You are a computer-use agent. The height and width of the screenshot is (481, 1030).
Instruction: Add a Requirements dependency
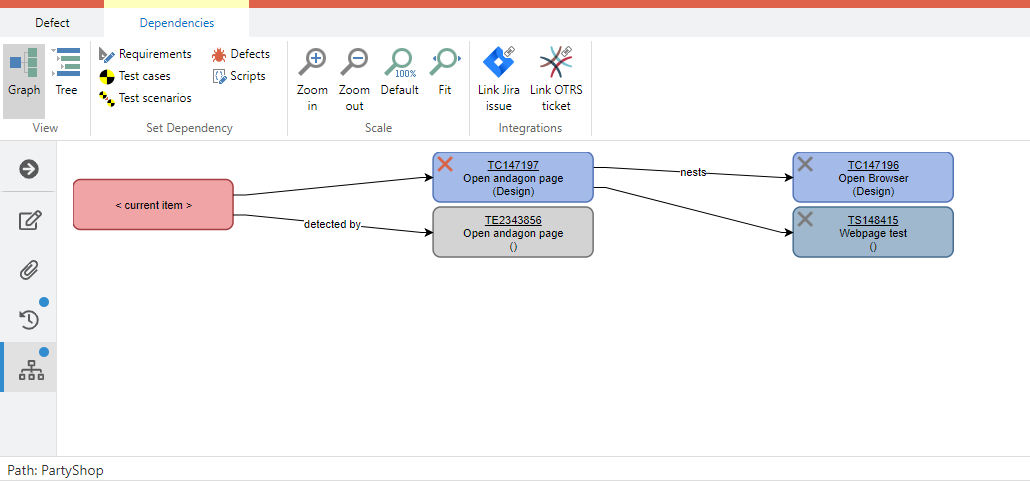[x=145, y=54]
